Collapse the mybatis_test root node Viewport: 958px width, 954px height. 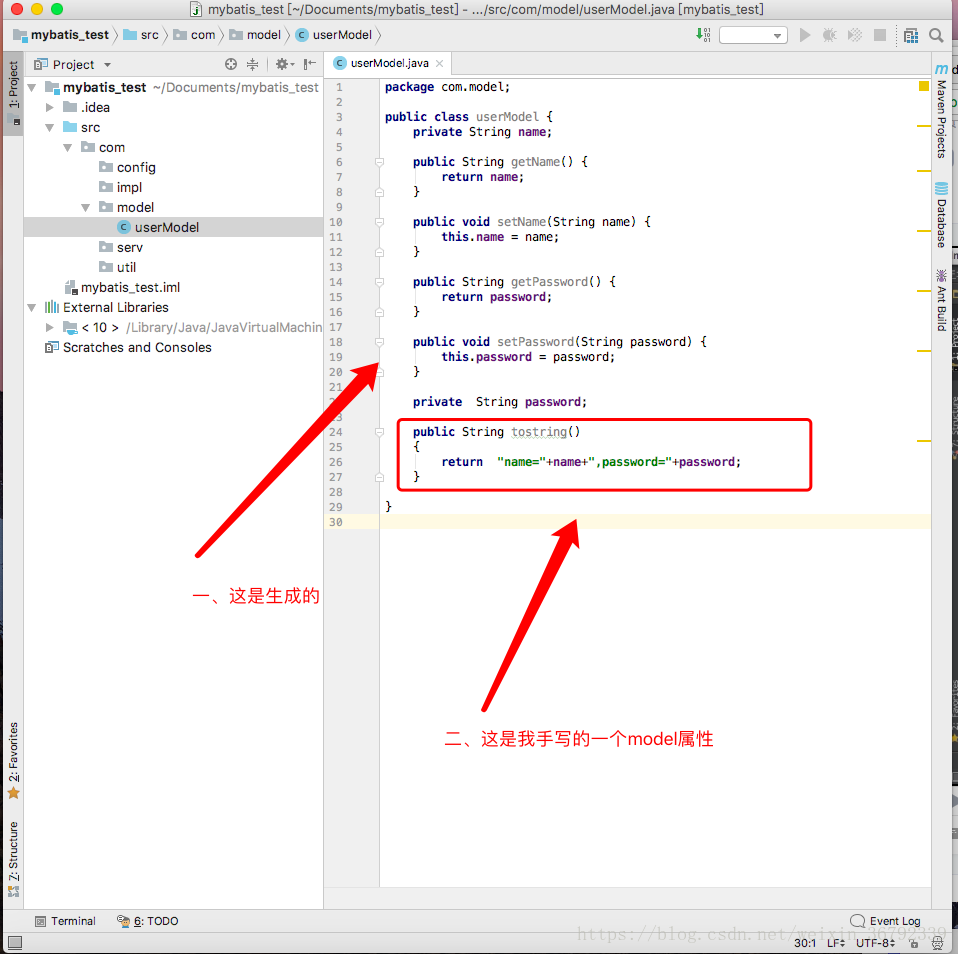32,88
